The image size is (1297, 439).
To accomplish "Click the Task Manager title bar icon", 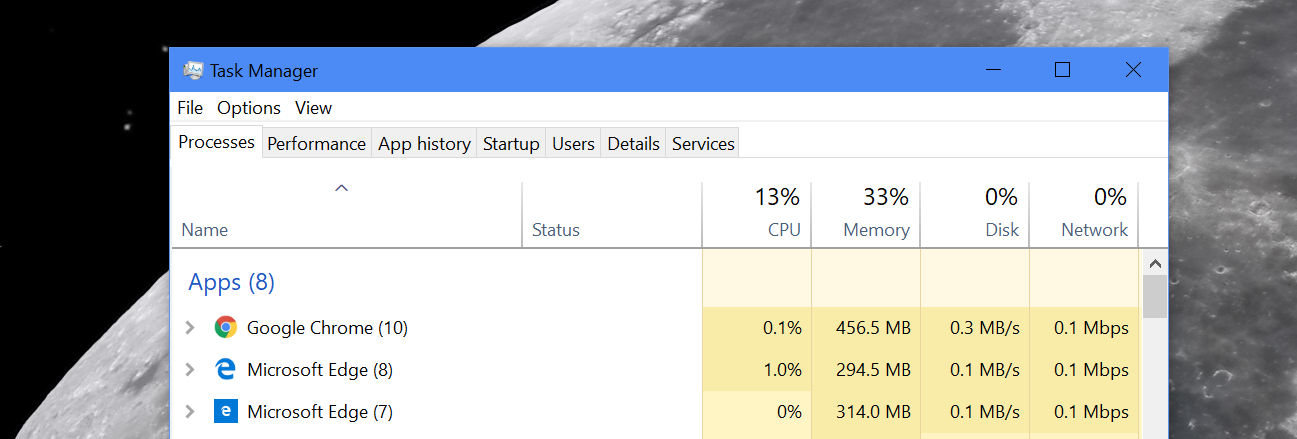I will [193, 70].
